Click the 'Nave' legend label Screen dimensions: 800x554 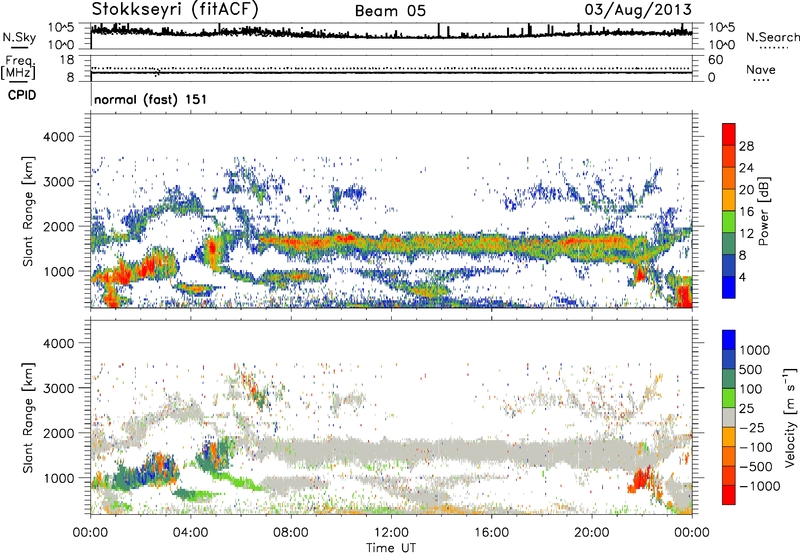click(x=761, y=69)
